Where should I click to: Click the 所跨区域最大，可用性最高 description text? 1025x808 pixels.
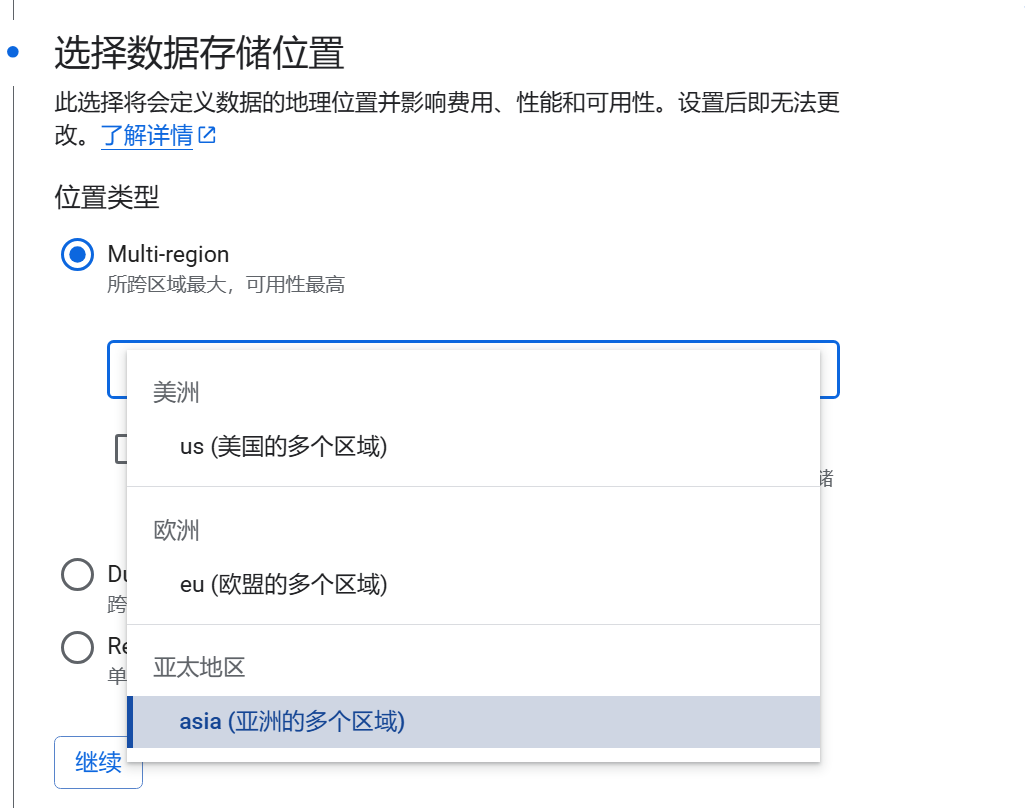tap(226, 285)
